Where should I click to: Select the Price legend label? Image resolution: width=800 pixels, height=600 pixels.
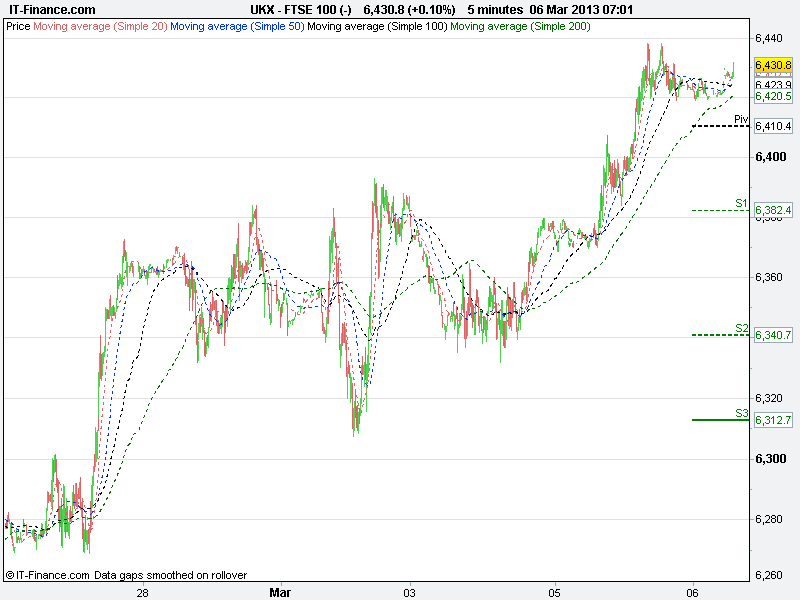18,26
